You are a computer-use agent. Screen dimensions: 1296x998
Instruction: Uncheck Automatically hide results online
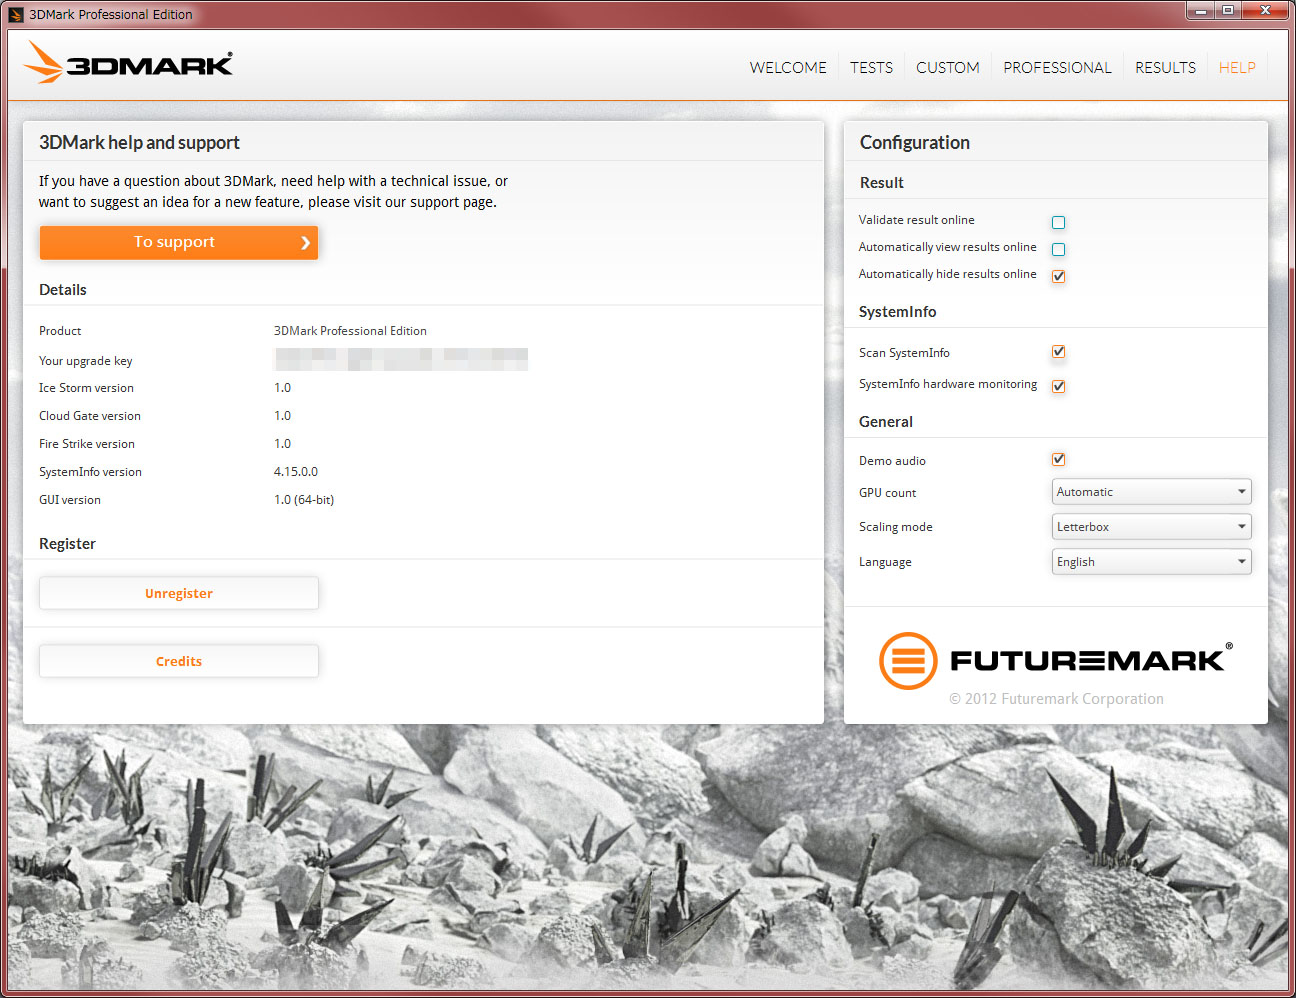pos(1058,276)
